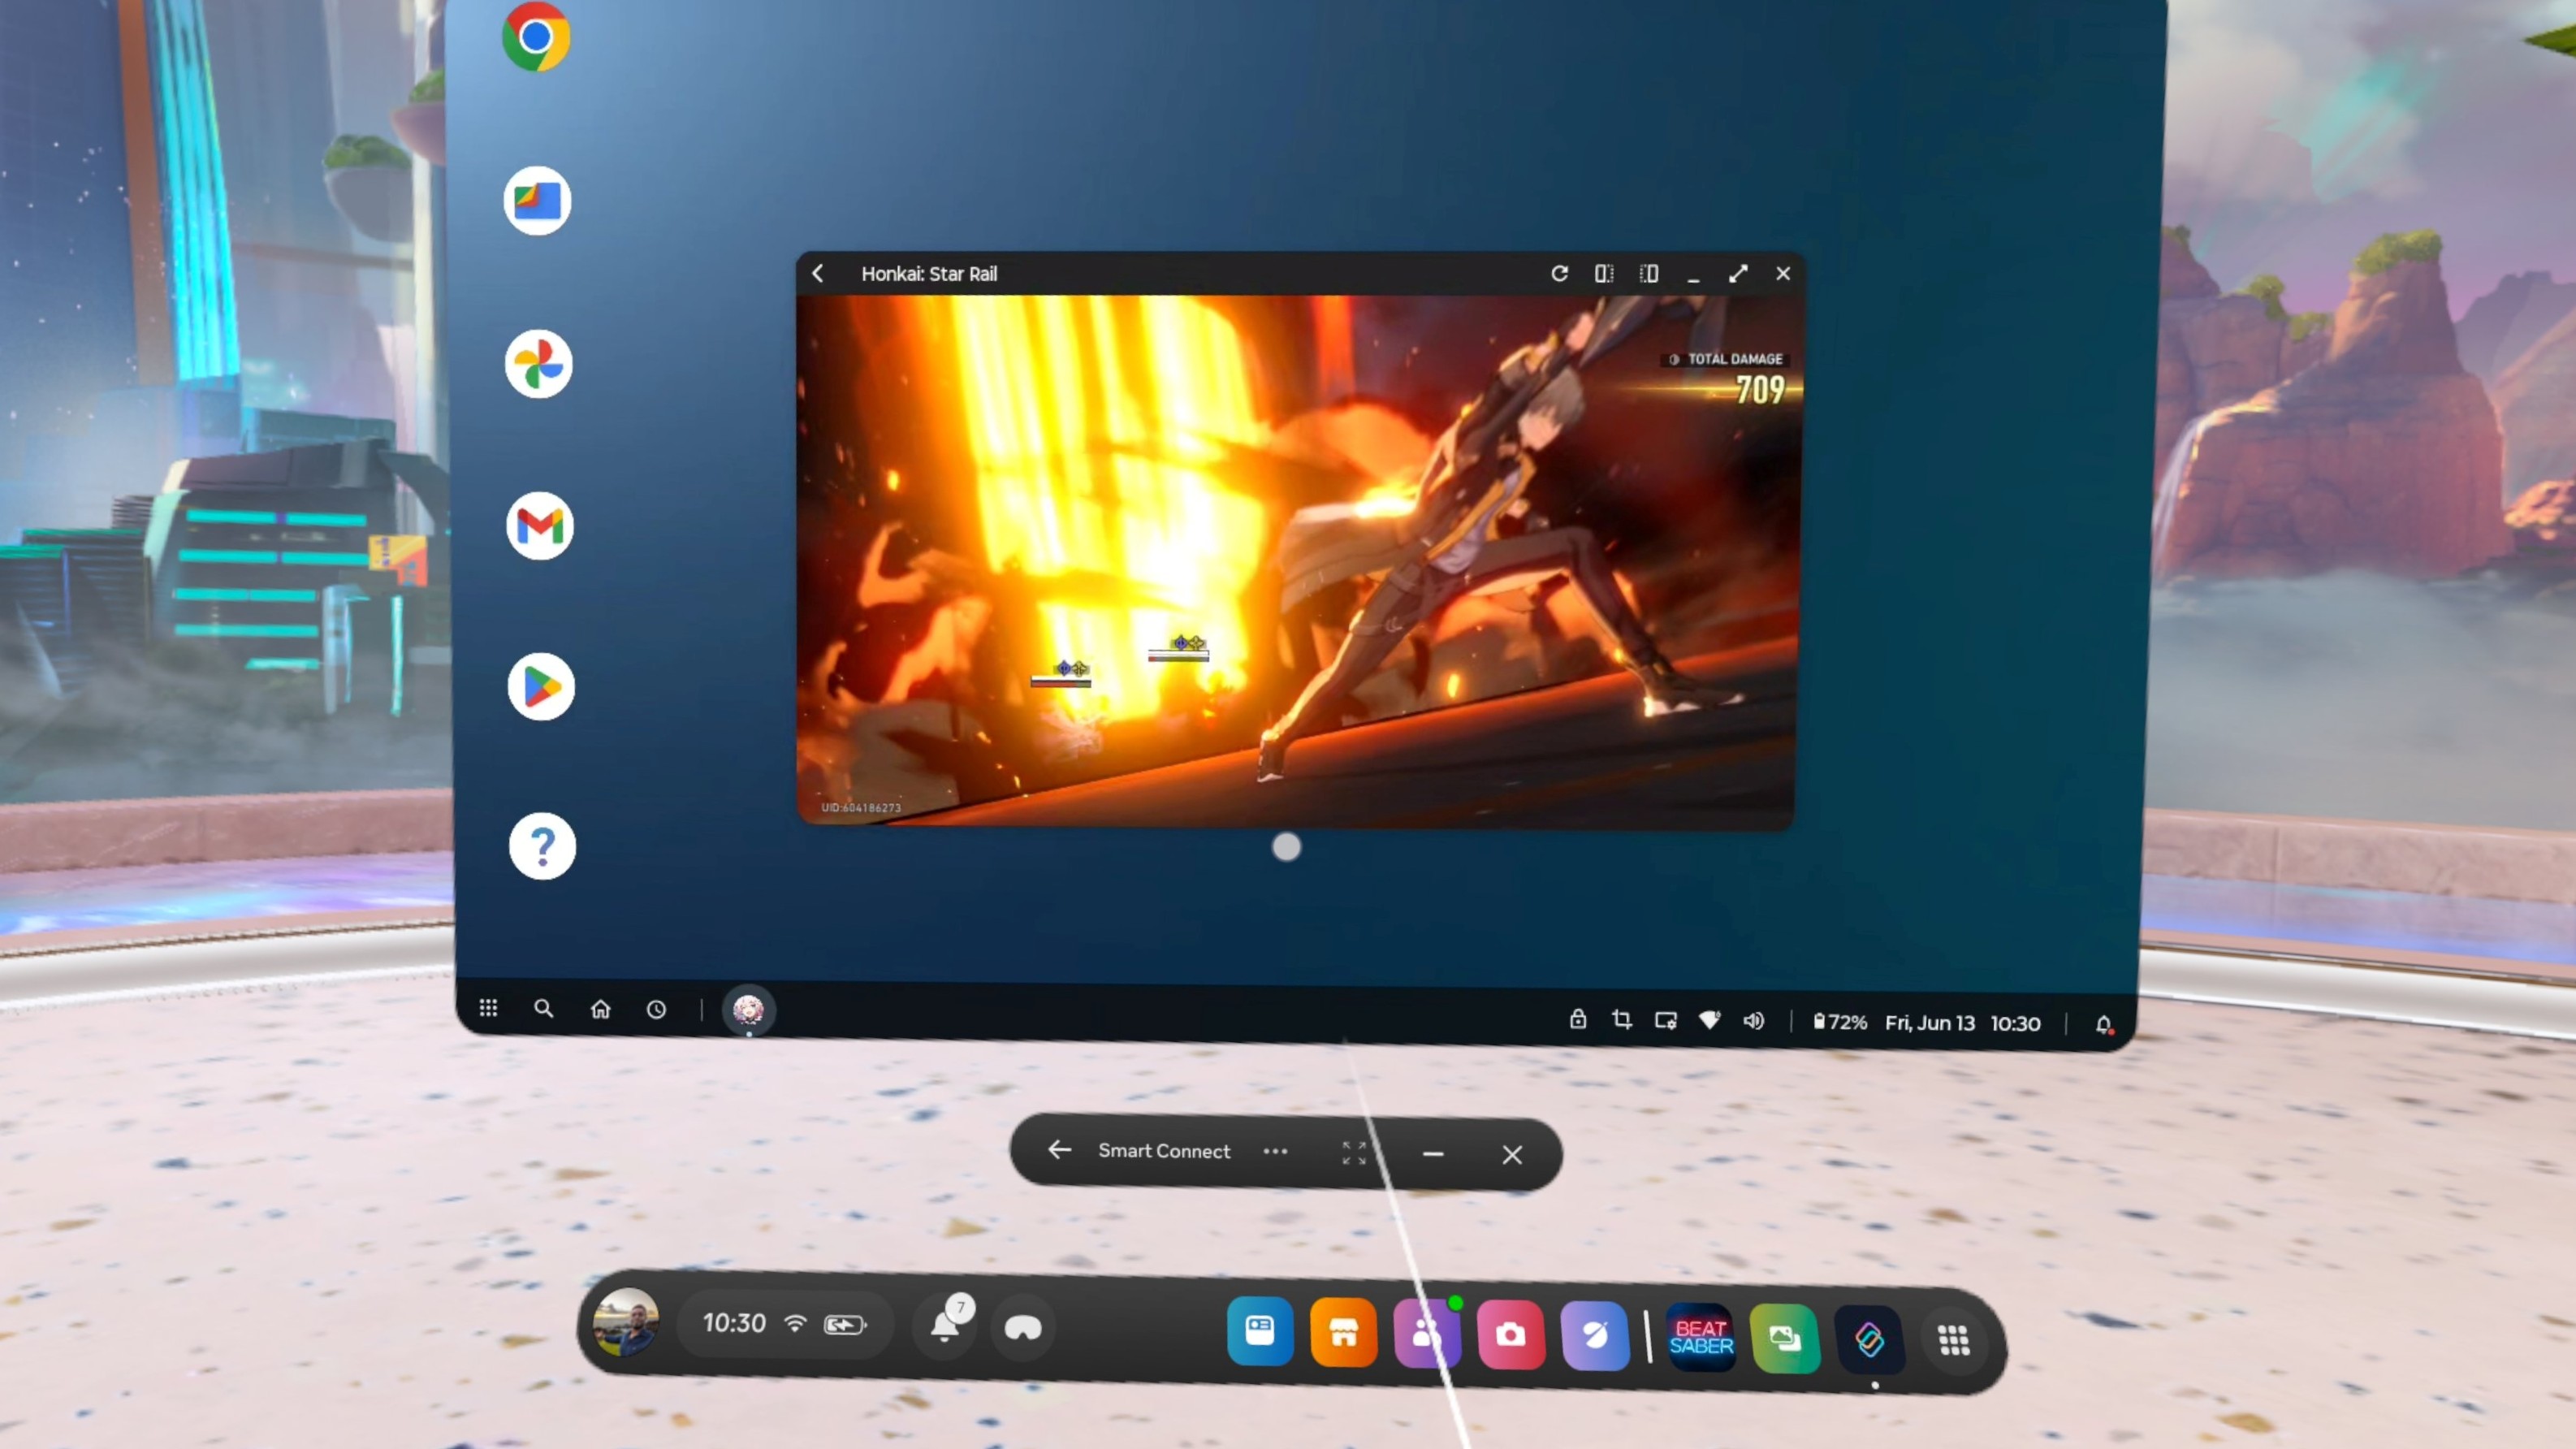
Task: Open the app library grid in dock
Action: click(1954, 1340)
